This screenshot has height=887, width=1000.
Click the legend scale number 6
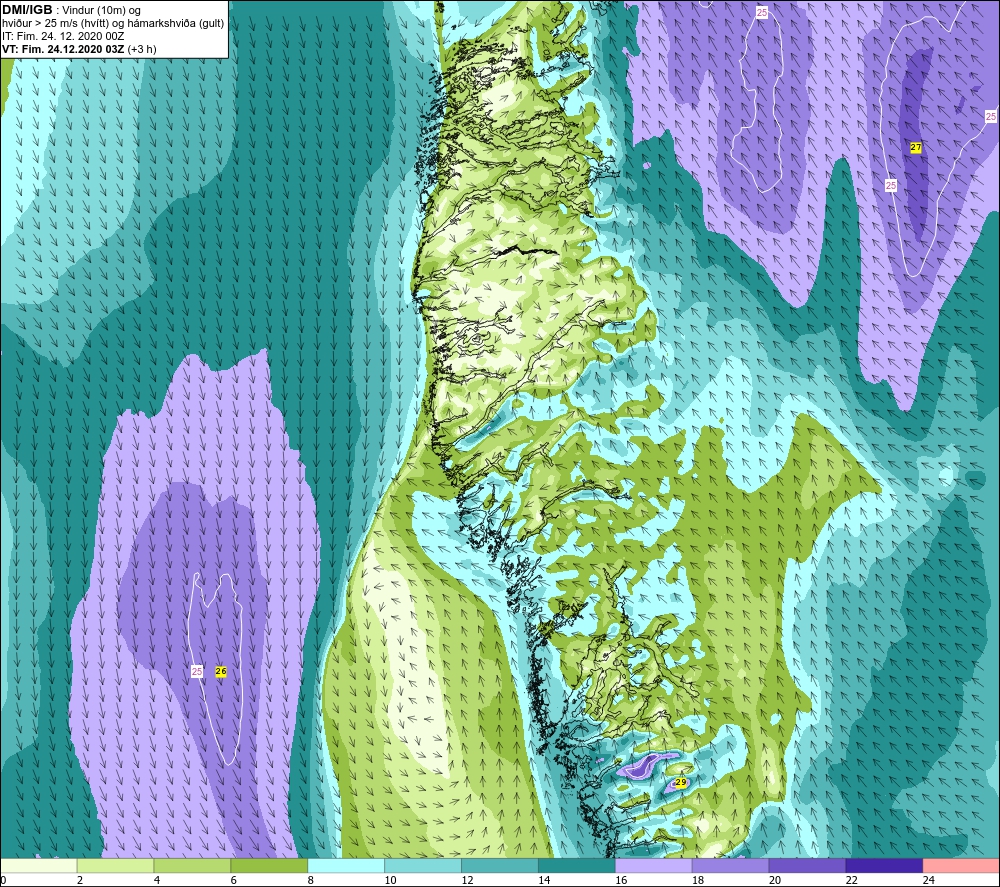coord(233,880)
